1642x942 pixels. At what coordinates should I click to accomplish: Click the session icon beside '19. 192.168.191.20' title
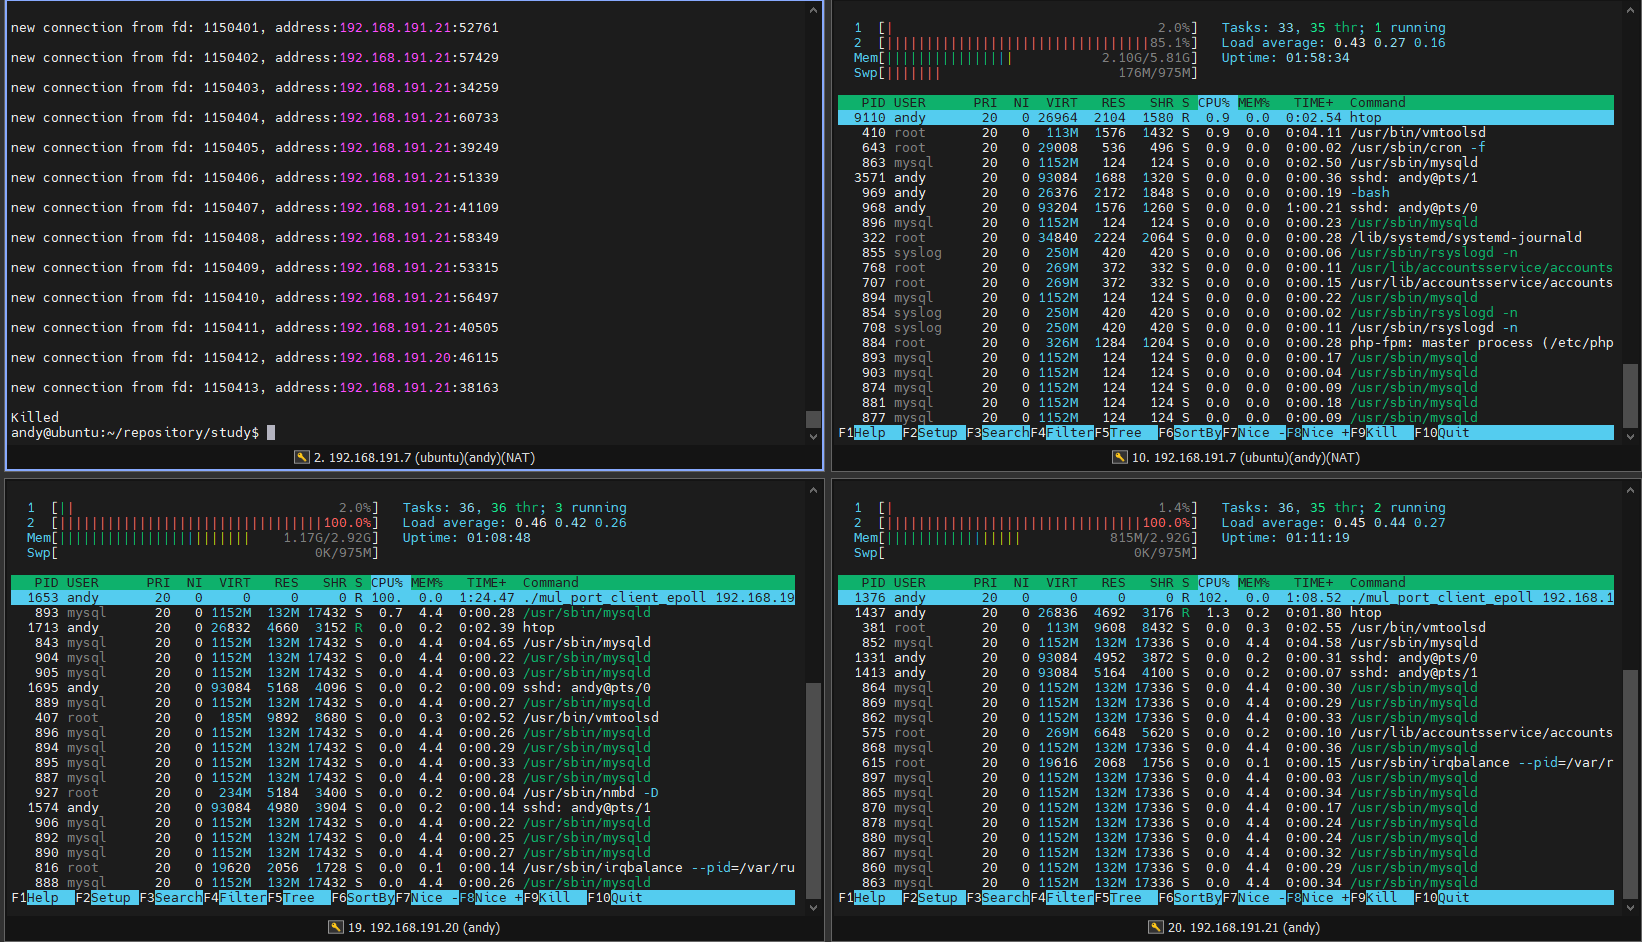[335, 927]
